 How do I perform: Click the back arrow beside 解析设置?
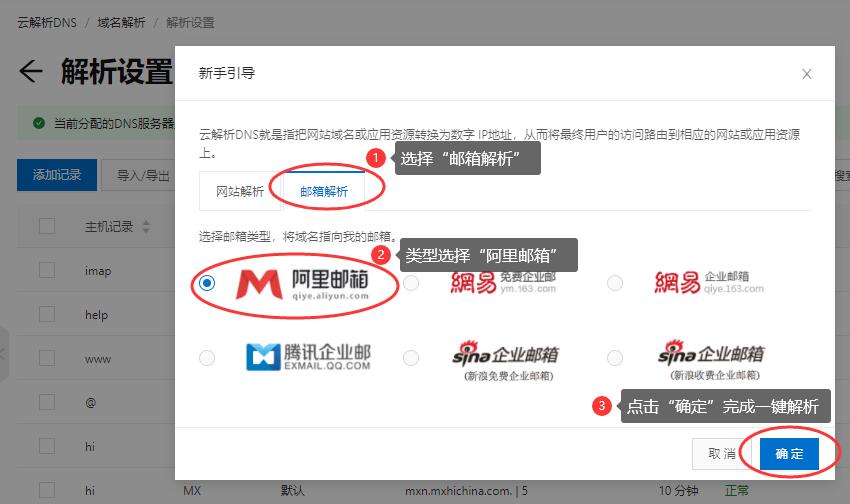pyautogui.click(x=31, y=71)
